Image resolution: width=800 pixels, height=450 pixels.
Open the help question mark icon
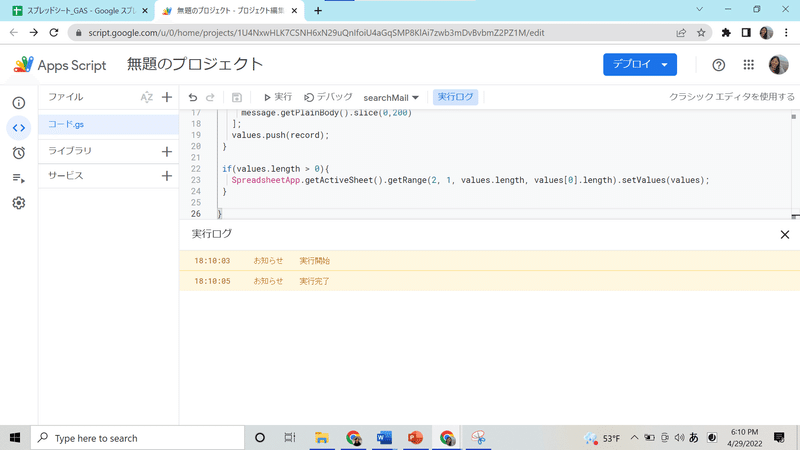(718, 65)
